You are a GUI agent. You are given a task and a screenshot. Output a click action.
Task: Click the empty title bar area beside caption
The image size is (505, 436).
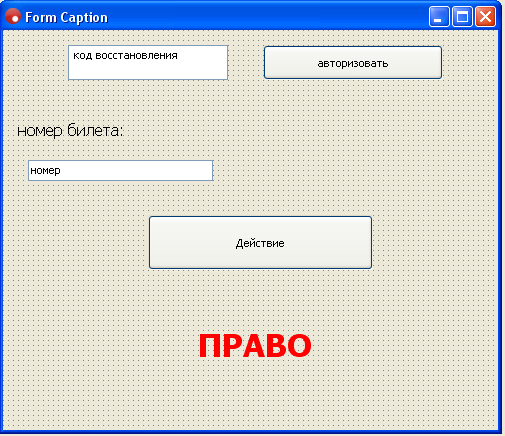click(267, 17)
